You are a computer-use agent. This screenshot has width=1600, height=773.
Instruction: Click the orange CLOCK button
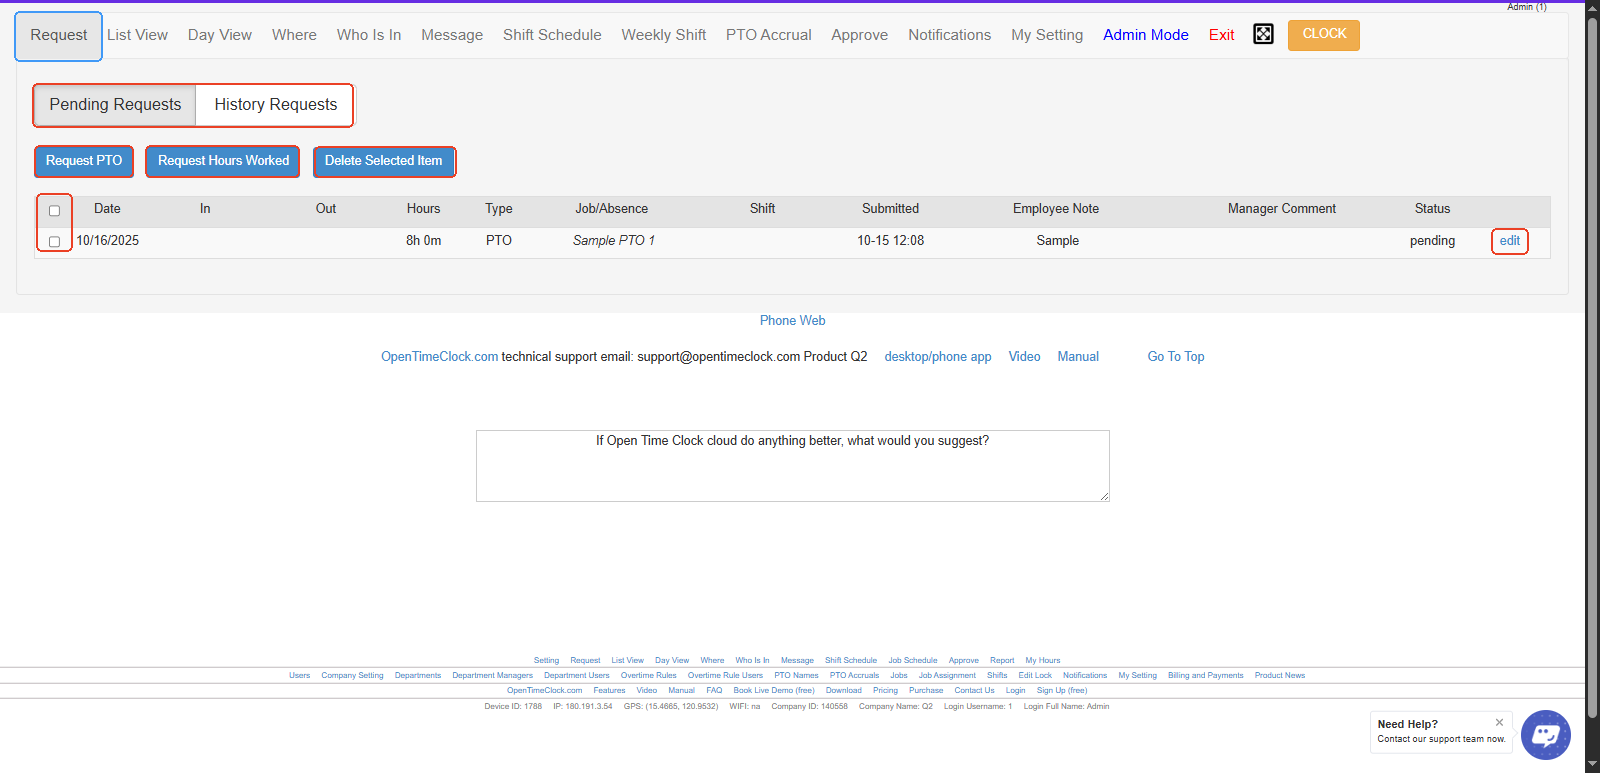pyautogui.click(x=1323, y=35)
